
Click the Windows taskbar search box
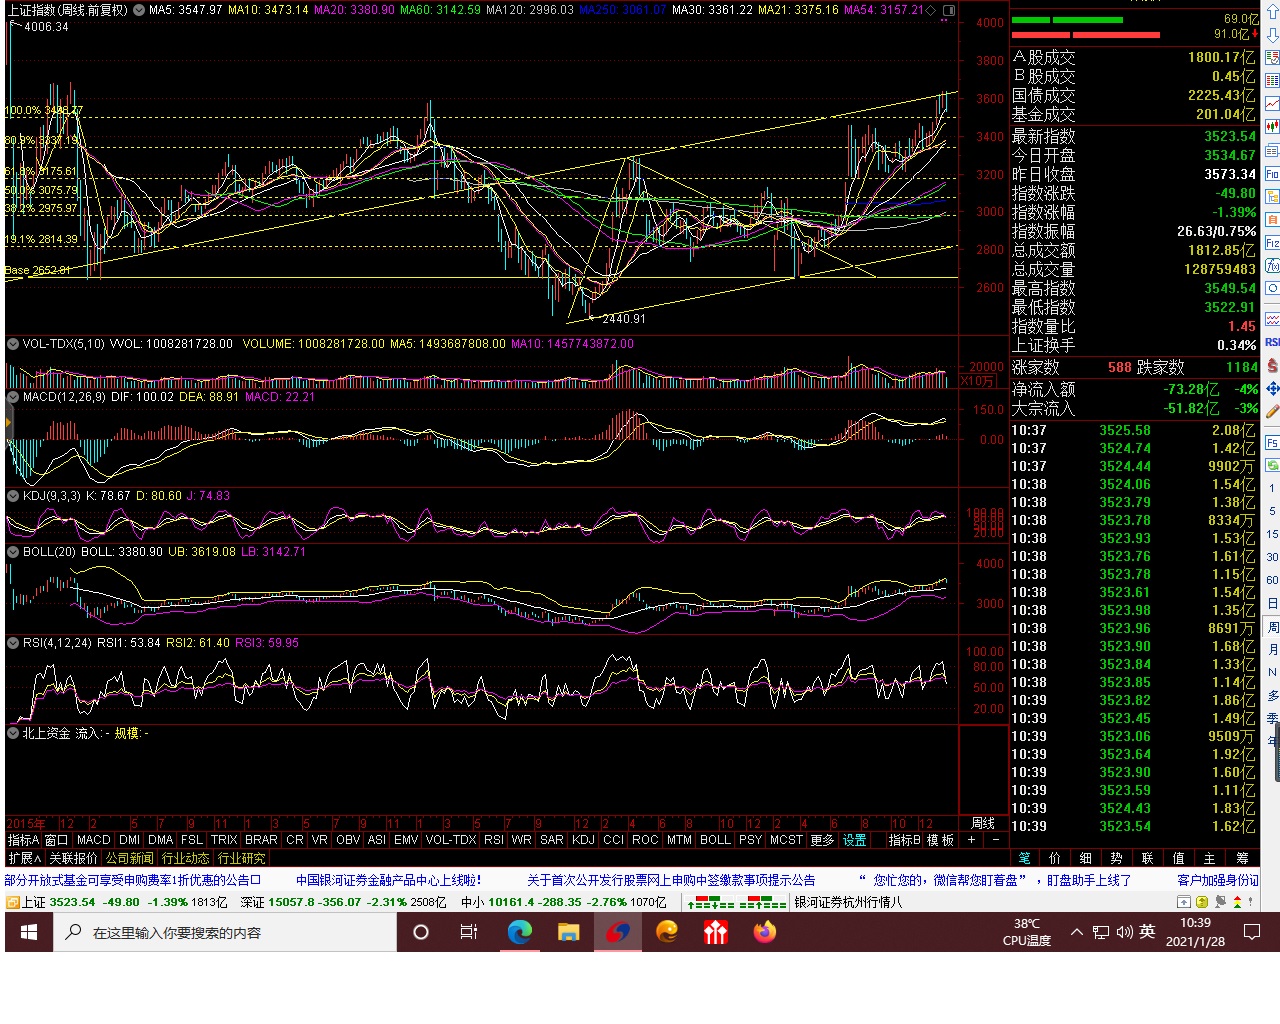click(225, 932)
